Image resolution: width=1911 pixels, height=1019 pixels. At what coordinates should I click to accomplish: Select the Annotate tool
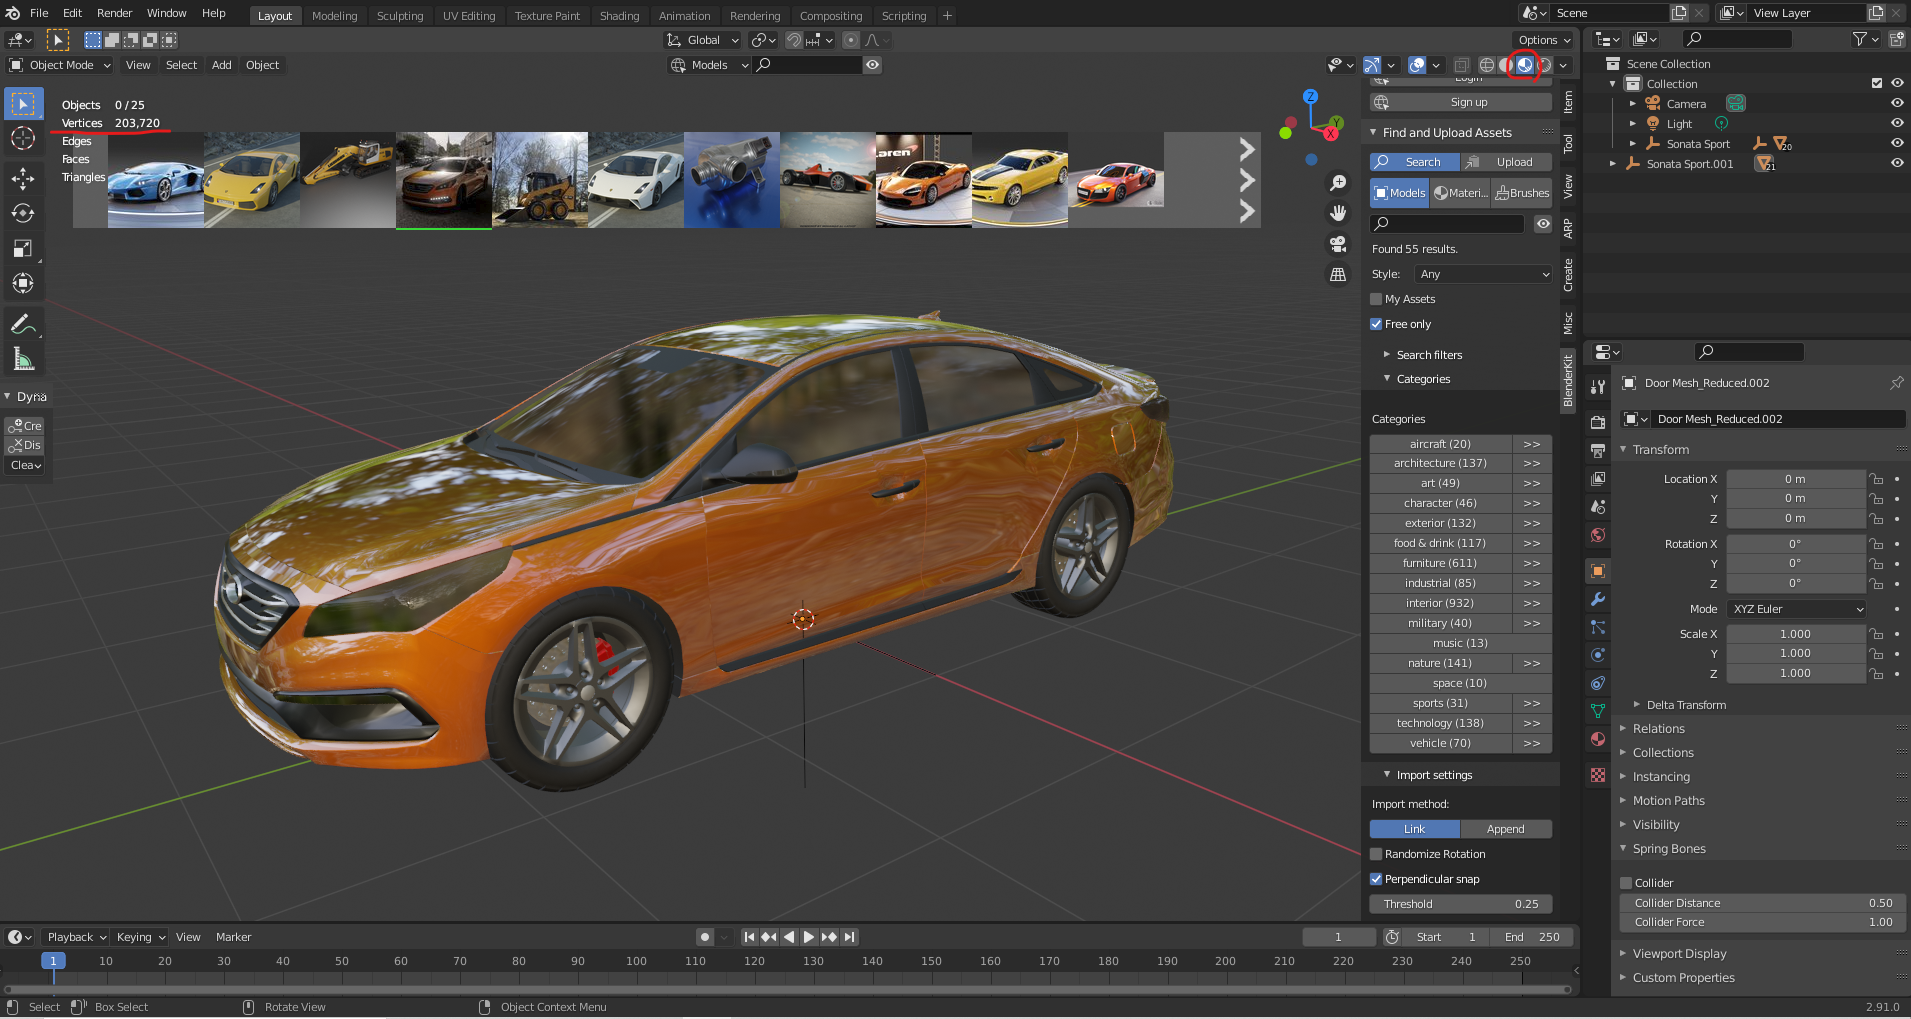(23, 324)
